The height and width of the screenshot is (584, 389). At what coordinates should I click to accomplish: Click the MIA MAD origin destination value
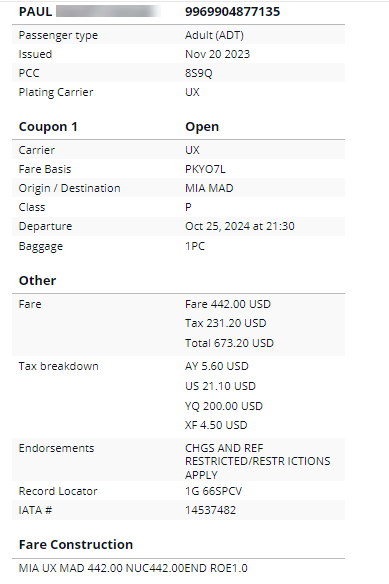[209, 188]
